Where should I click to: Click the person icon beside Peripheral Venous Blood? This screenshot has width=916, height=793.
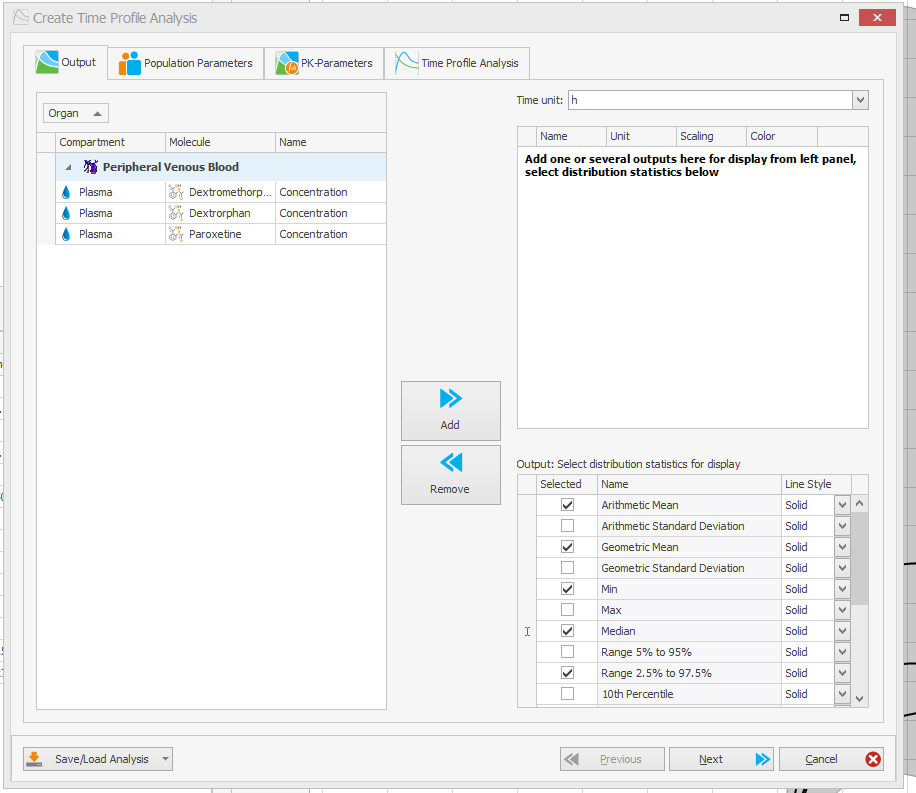click(x=89, y=165)
